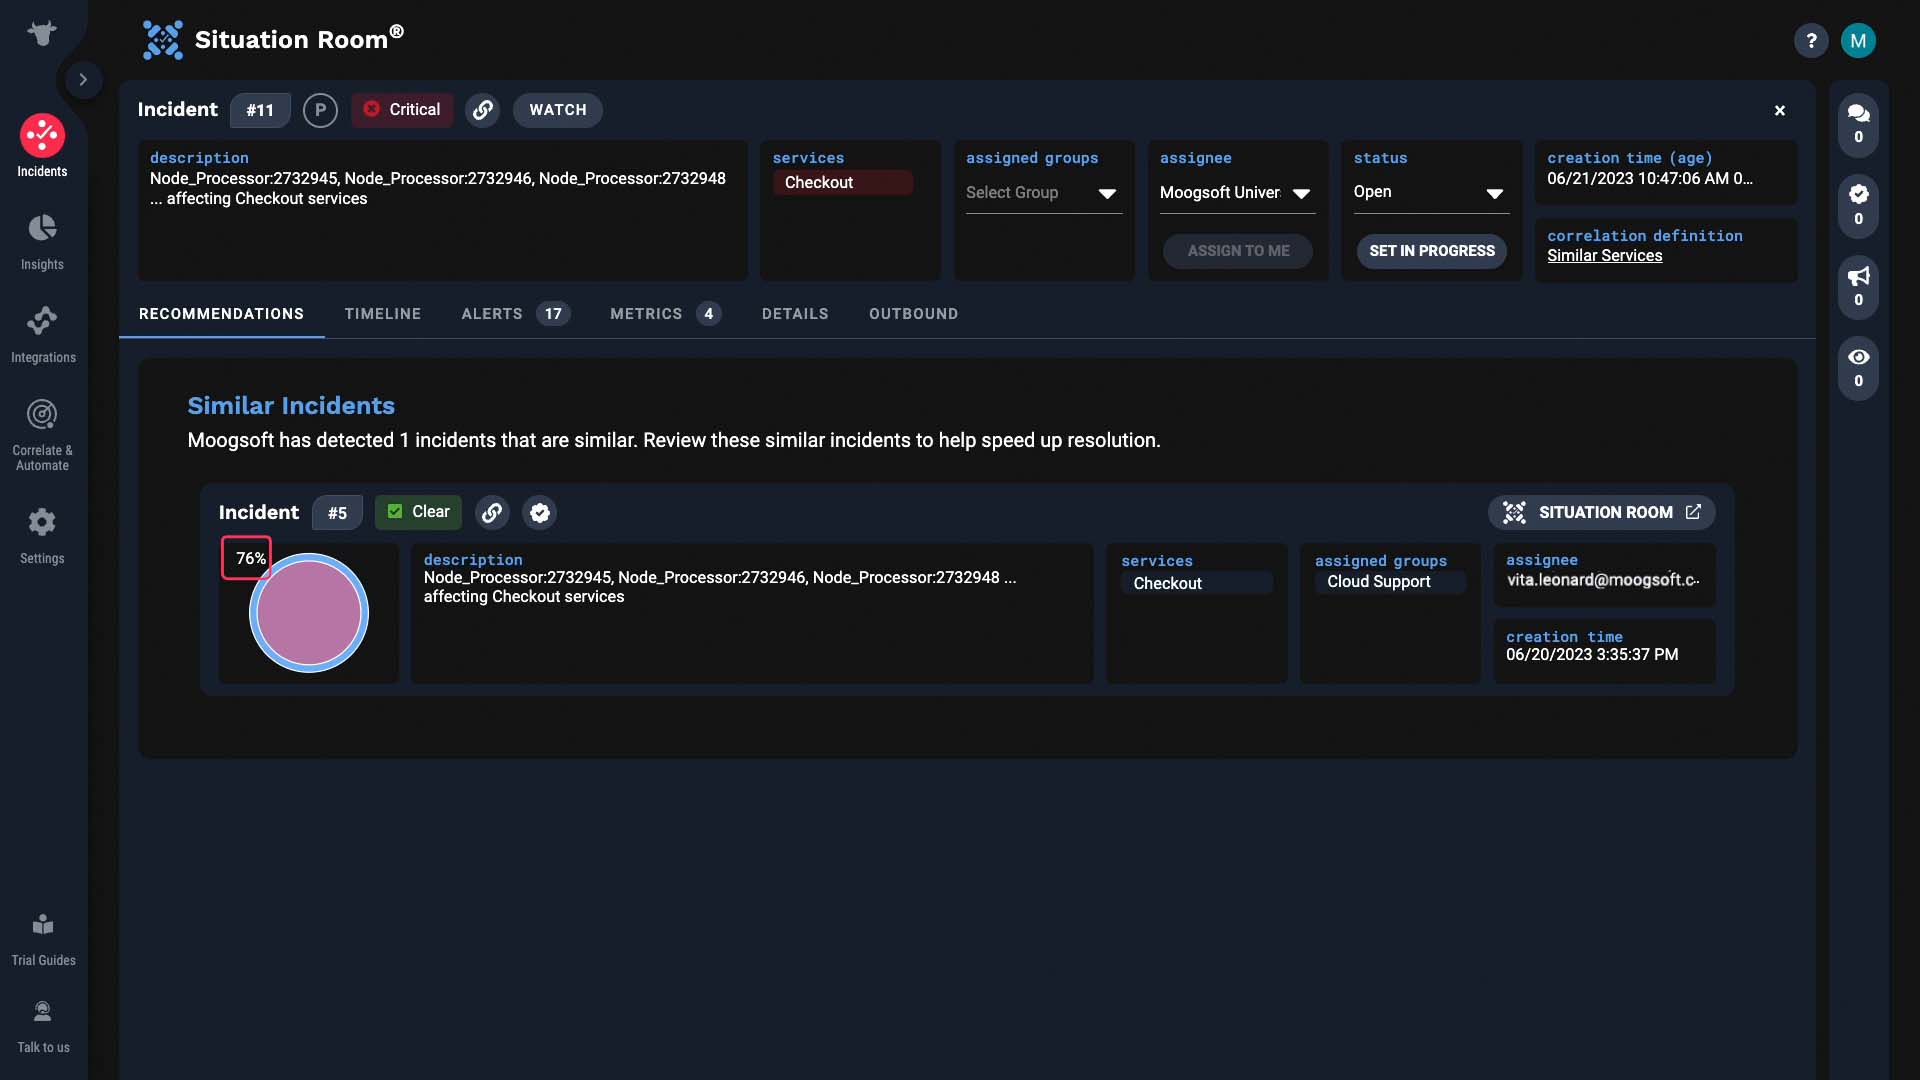Switch to Alerts tab
This screenshot has height=1080, width=1920.
click(515, 314)
